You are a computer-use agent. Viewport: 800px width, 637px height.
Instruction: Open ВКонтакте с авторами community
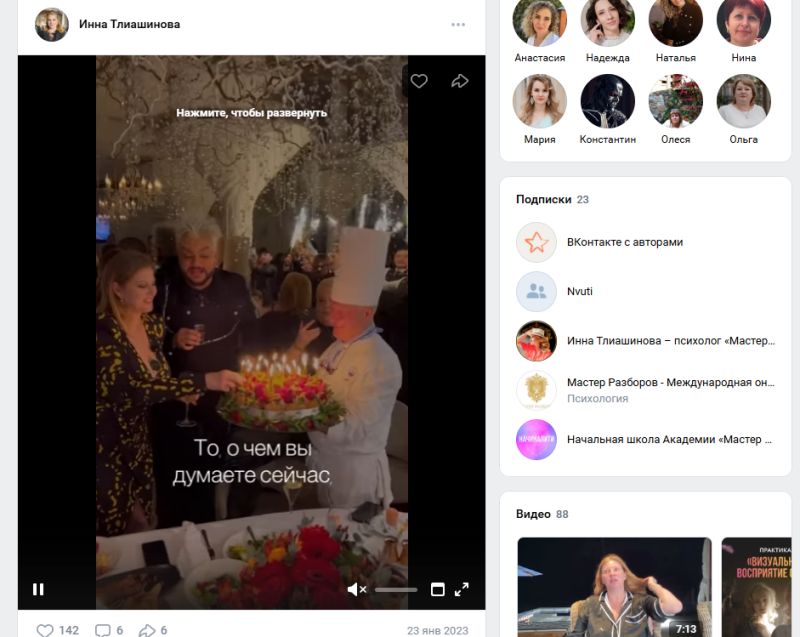point(624,242)
